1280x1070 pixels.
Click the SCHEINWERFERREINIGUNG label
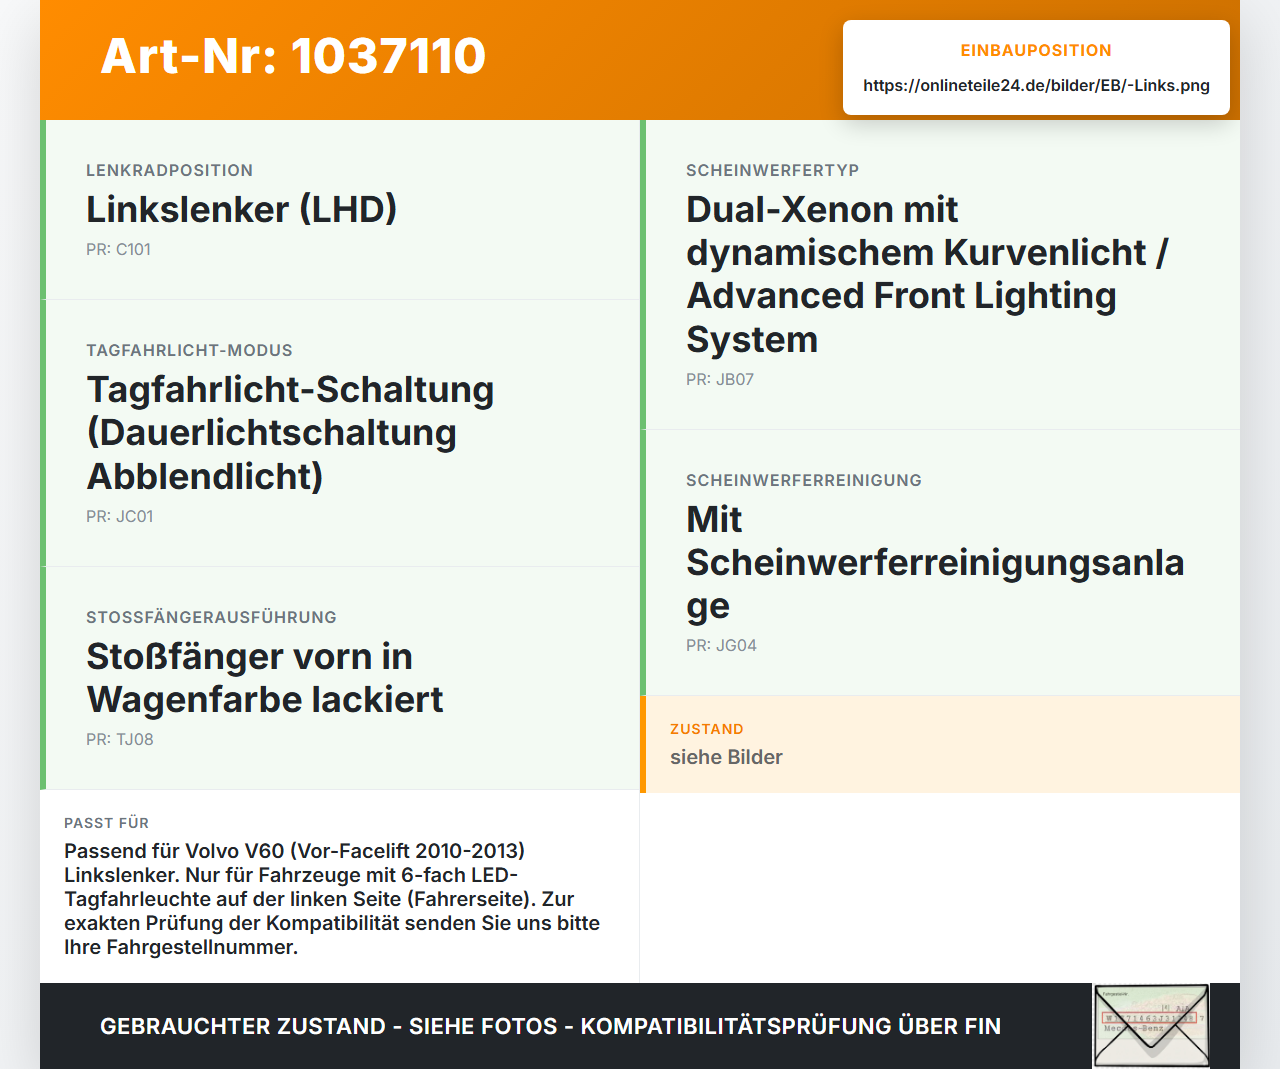pos(803,480)
